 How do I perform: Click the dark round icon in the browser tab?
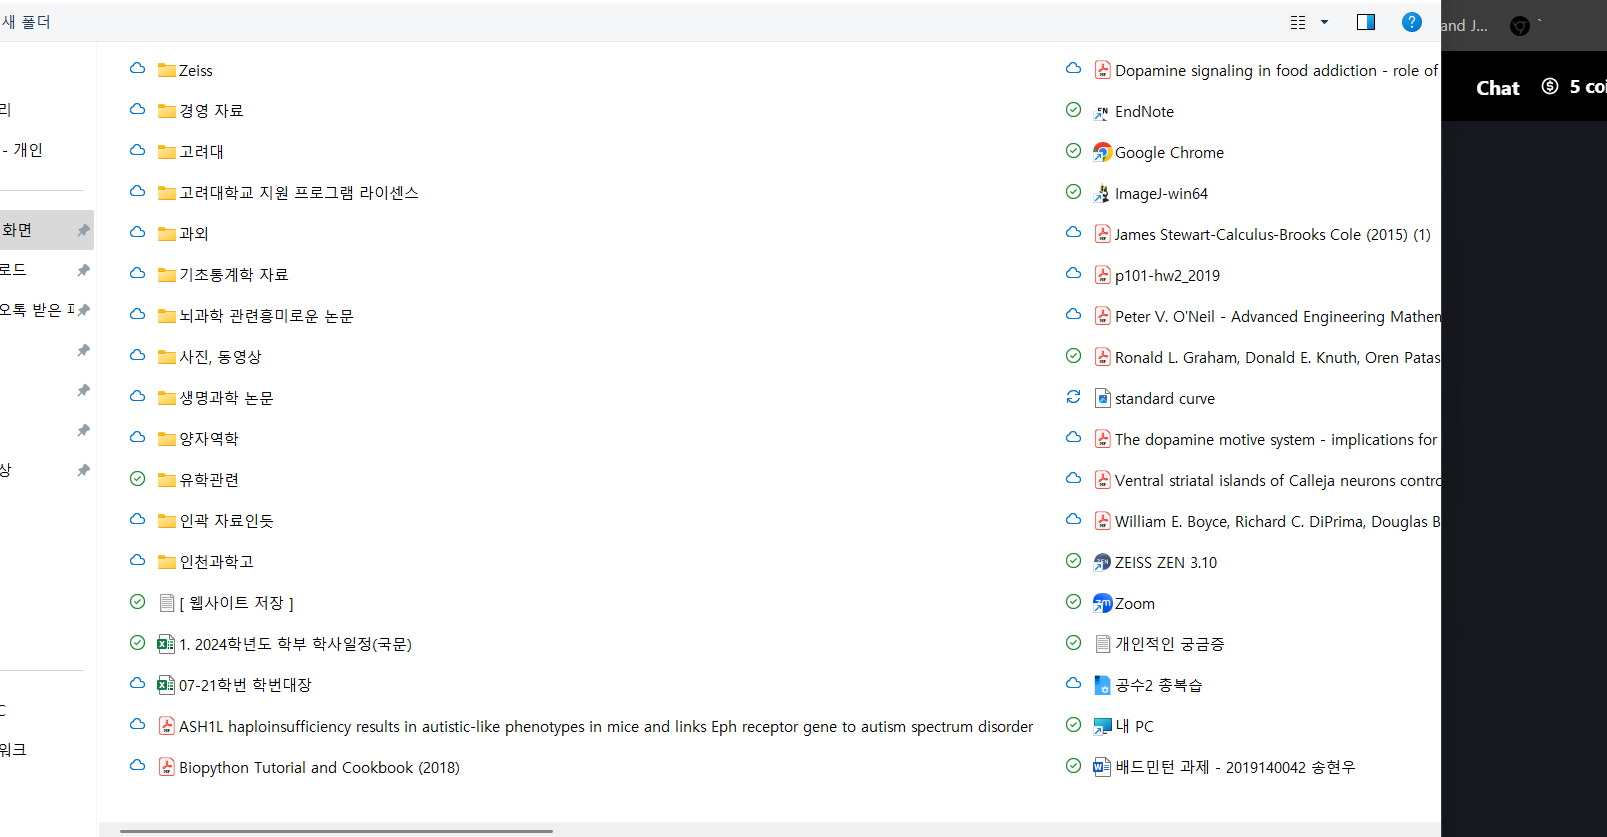tap(1520, 27)
